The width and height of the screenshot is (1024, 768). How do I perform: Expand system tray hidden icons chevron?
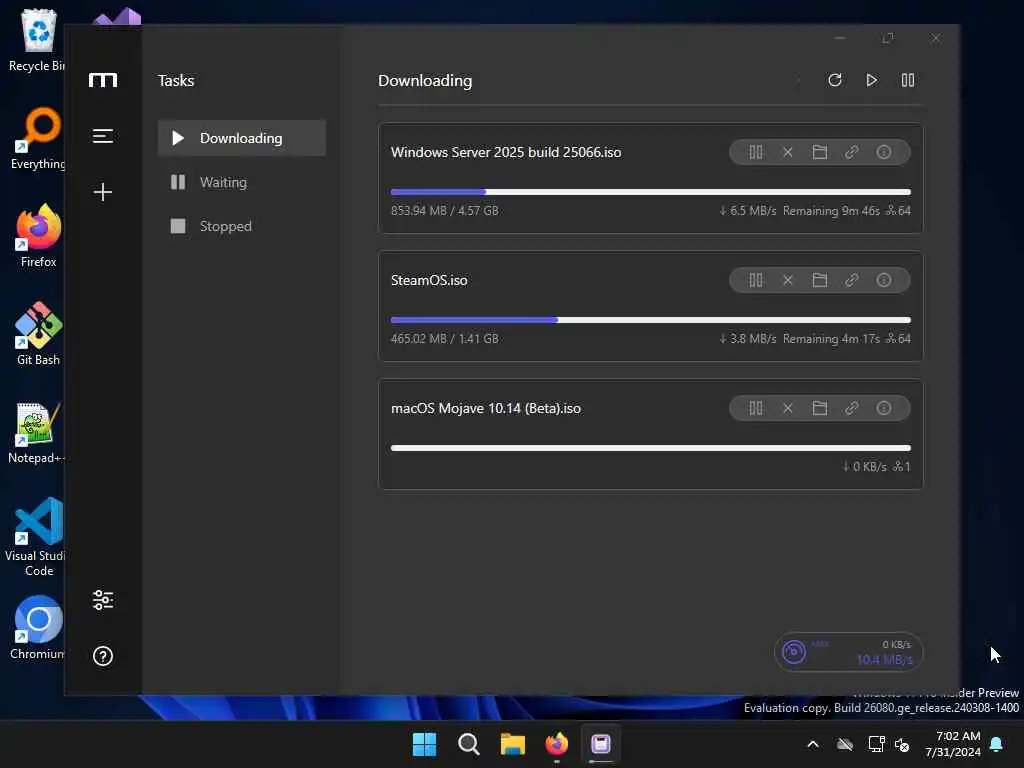[813, 744]
